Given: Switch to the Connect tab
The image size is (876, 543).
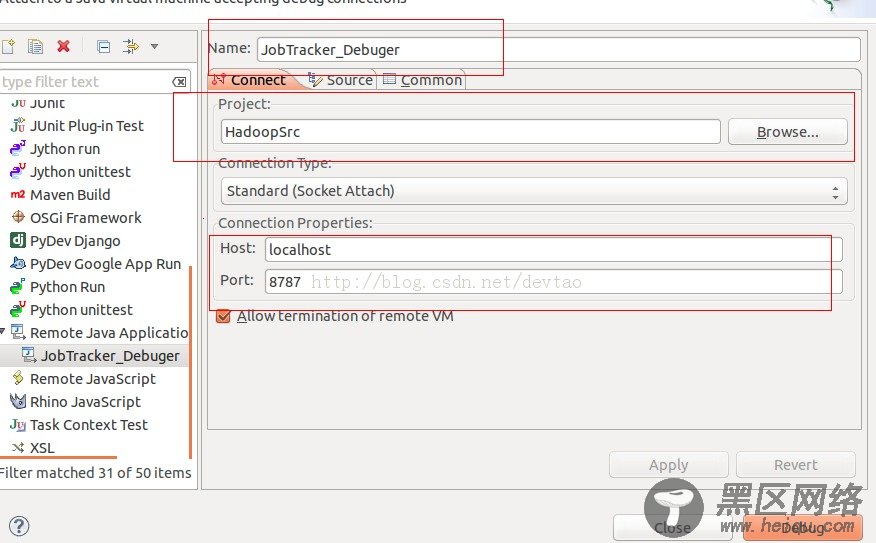Looking at the screenshot, I should click(x=250, y=80).
